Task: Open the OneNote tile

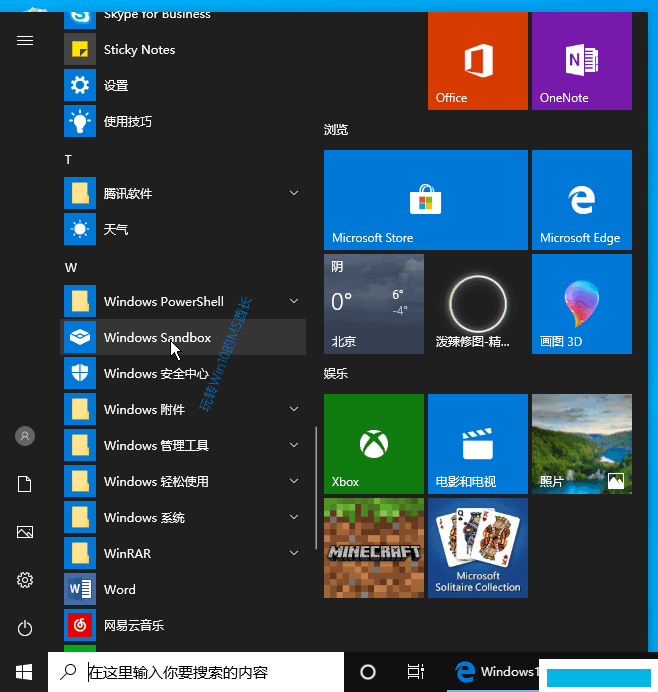Action: [582, 61]
